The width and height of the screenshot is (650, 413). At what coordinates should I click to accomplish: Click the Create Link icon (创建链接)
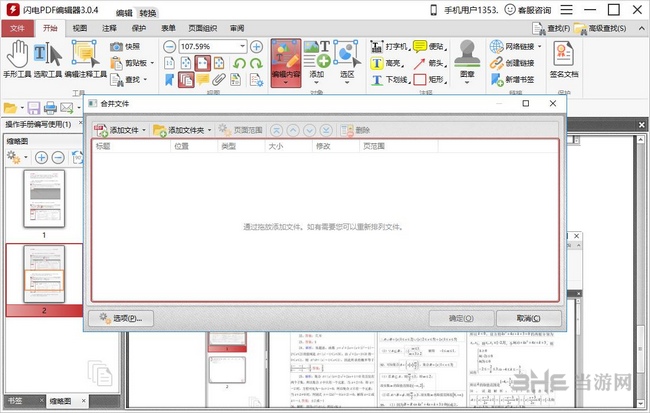[x=512, y=63]
